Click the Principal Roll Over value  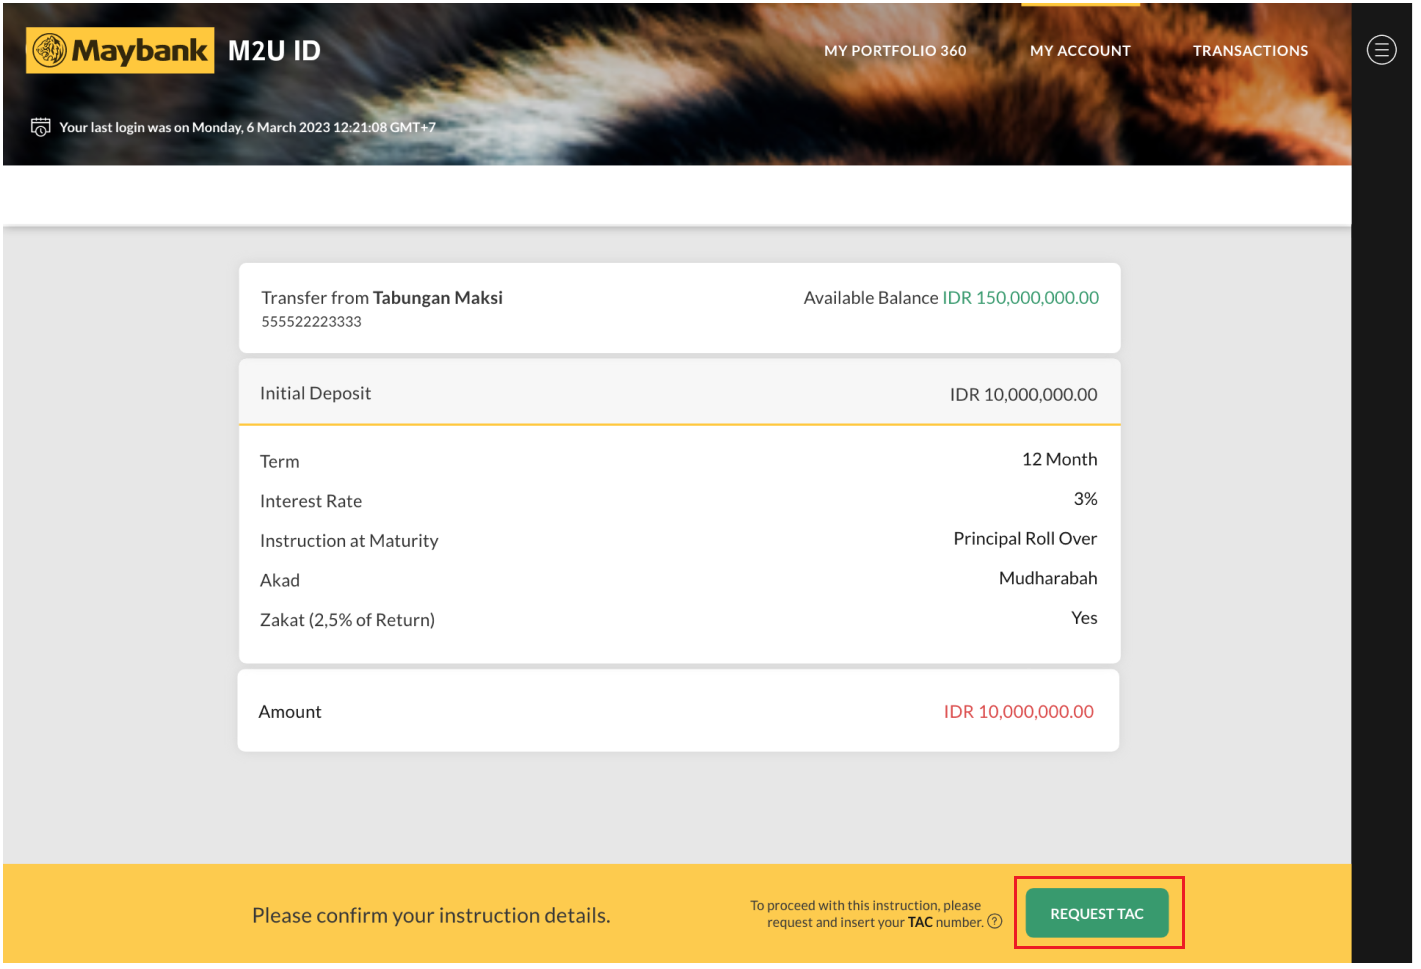tap(1025, 539)
